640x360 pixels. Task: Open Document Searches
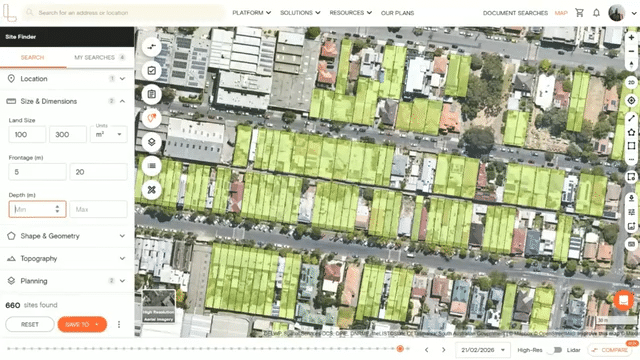[515, 13]
